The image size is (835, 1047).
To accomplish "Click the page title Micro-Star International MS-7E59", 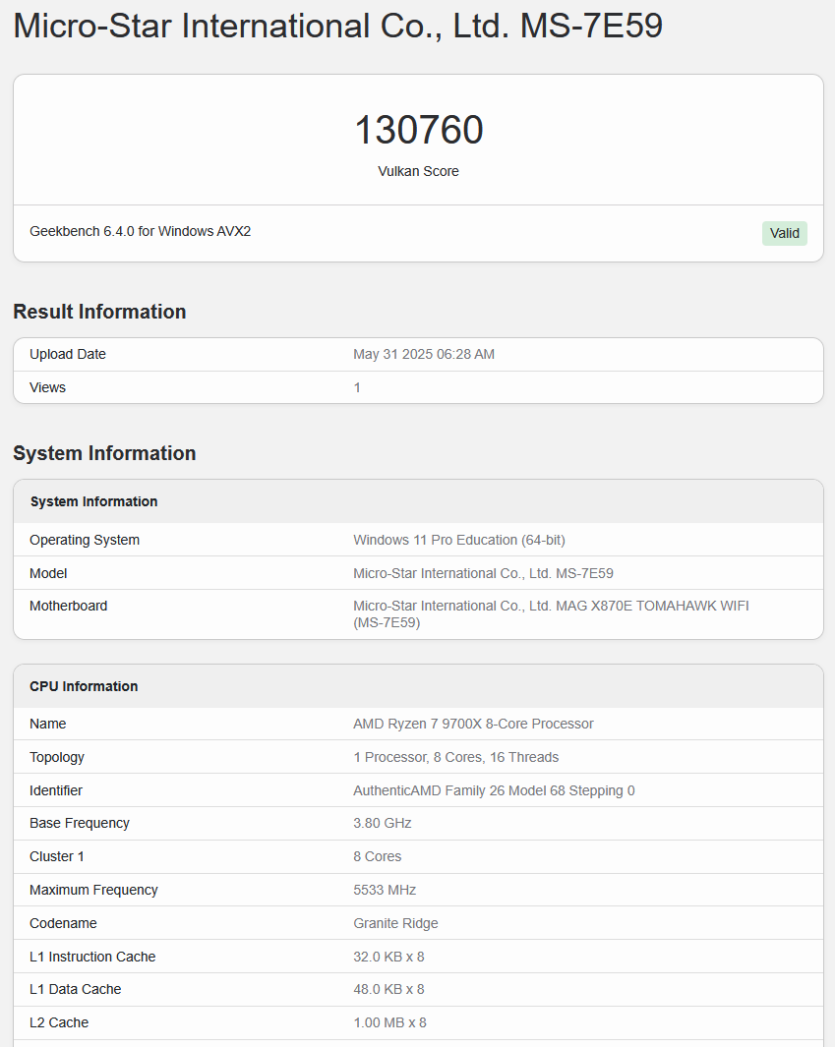I will click(338, 25).
